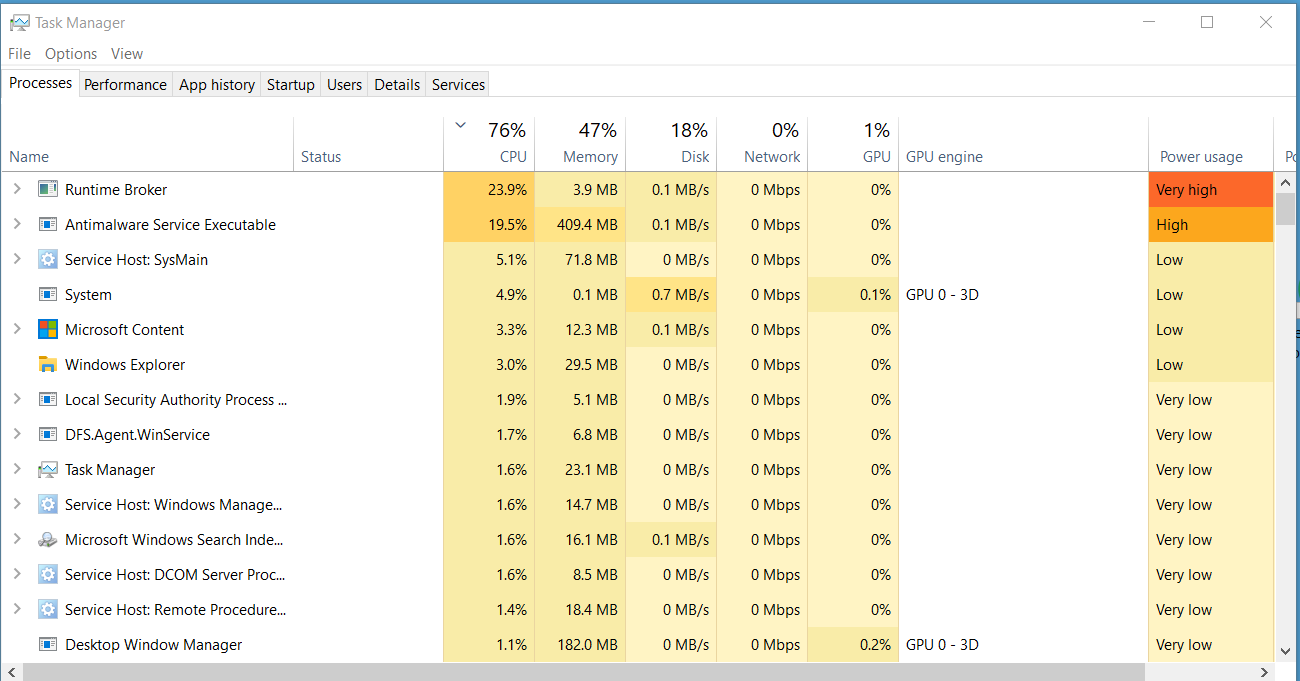Sort by the Disk column header
The image size is (1300, 681).
671,143
